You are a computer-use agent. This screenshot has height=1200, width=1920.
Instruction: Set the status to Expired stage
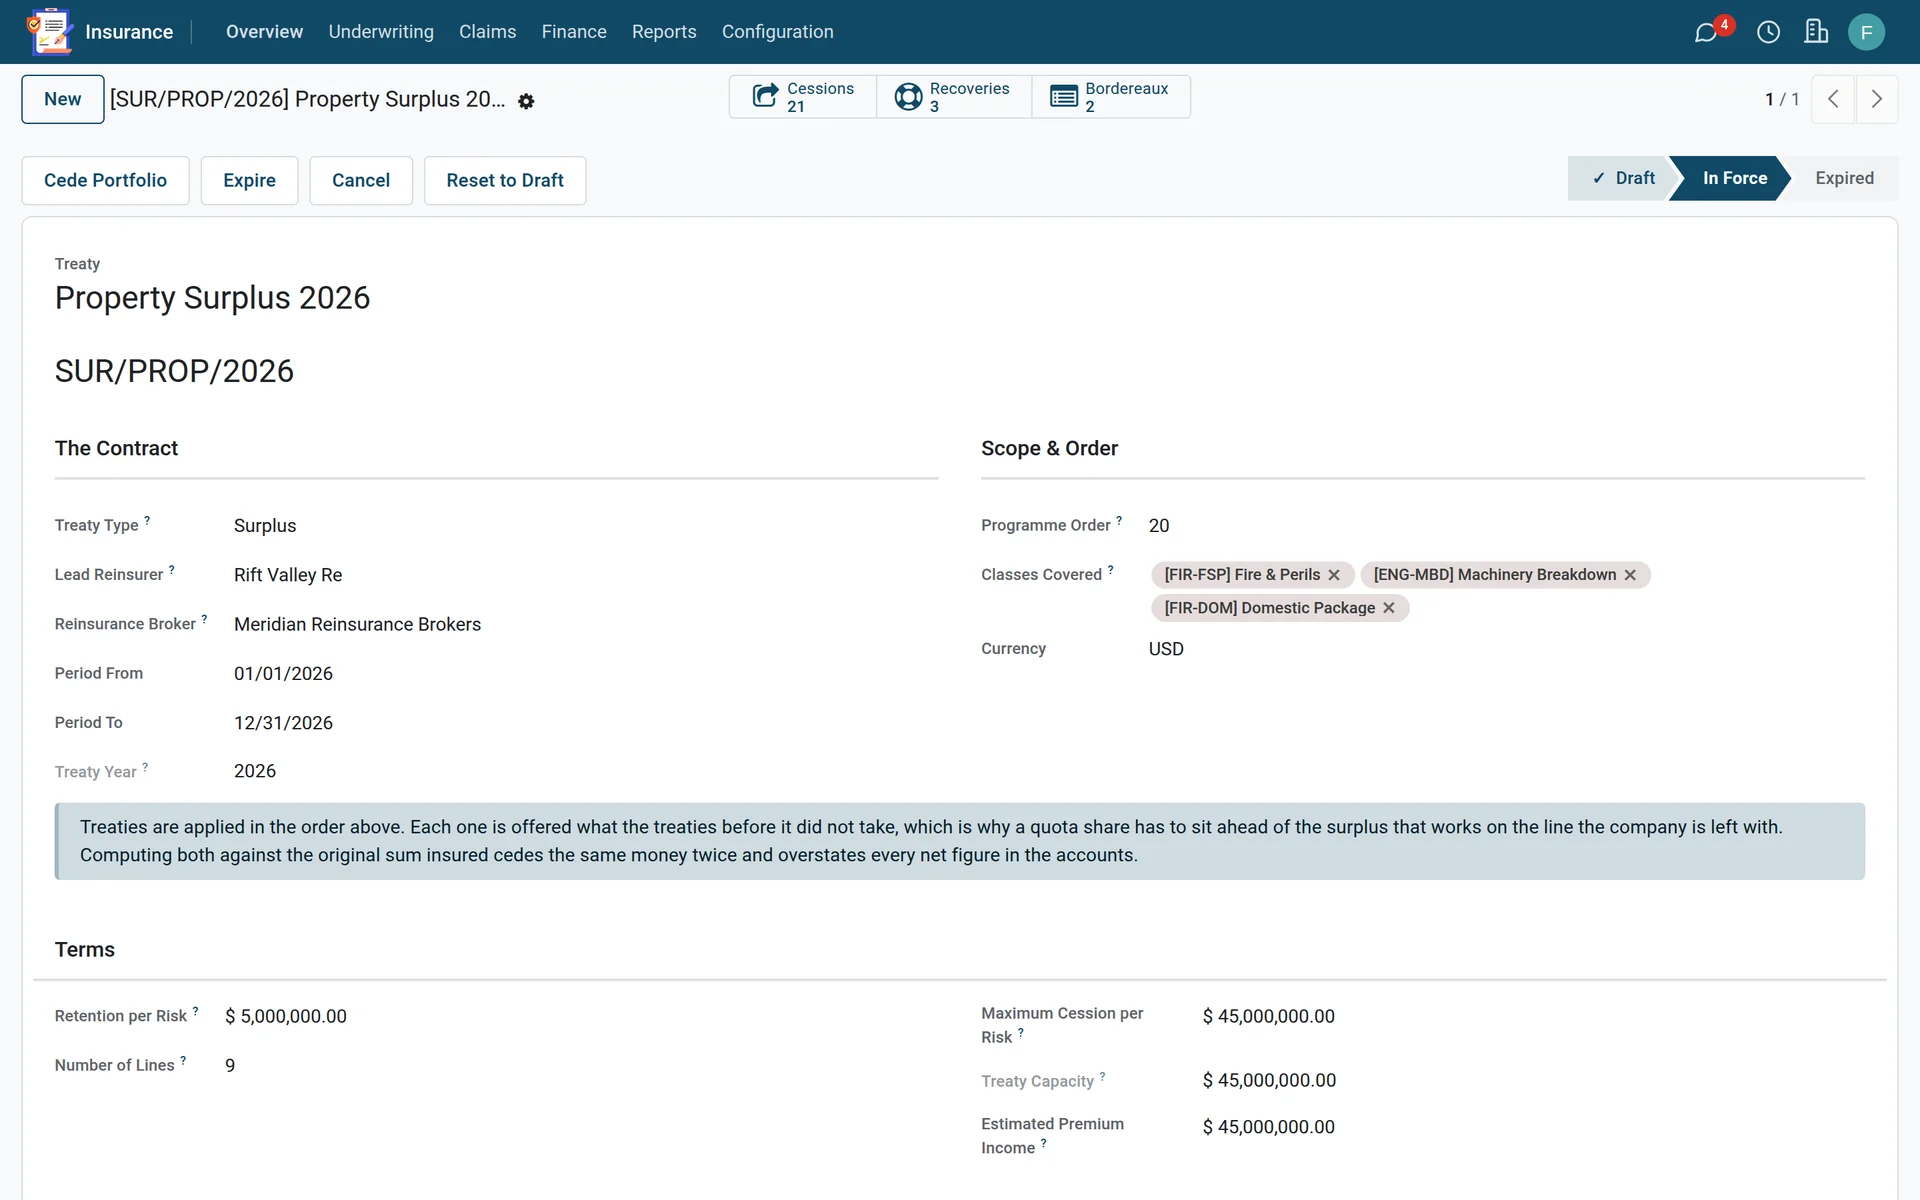tap(1844, 178)
